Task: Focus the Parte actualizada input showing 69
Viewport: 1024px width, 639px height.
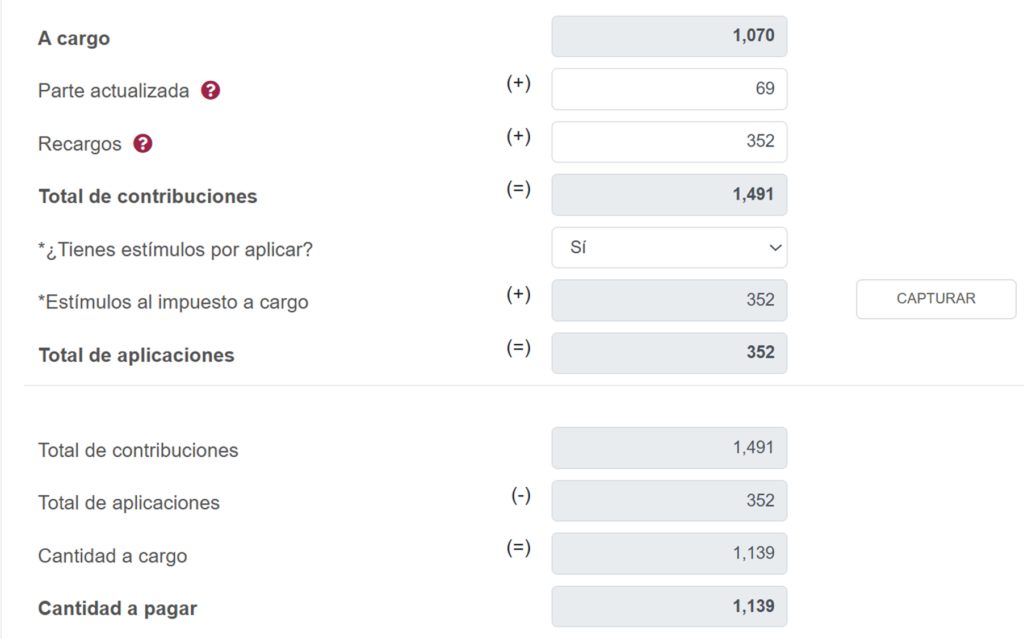Action: point(669,89)
